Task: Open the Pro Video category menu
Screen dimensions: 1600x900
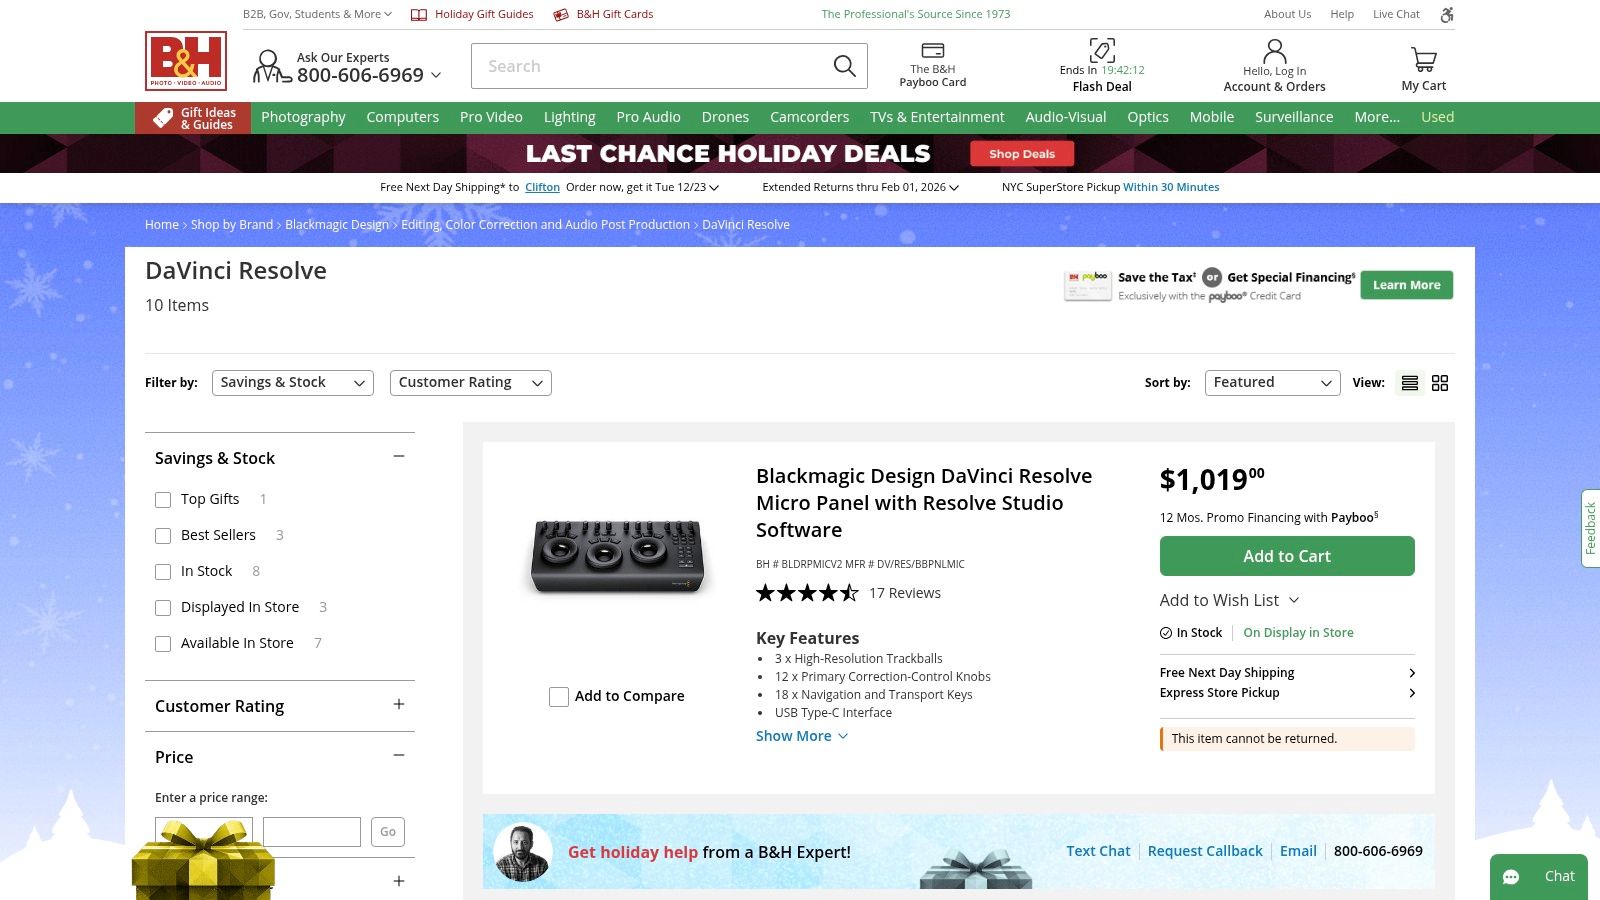Action: pos(491,117)
